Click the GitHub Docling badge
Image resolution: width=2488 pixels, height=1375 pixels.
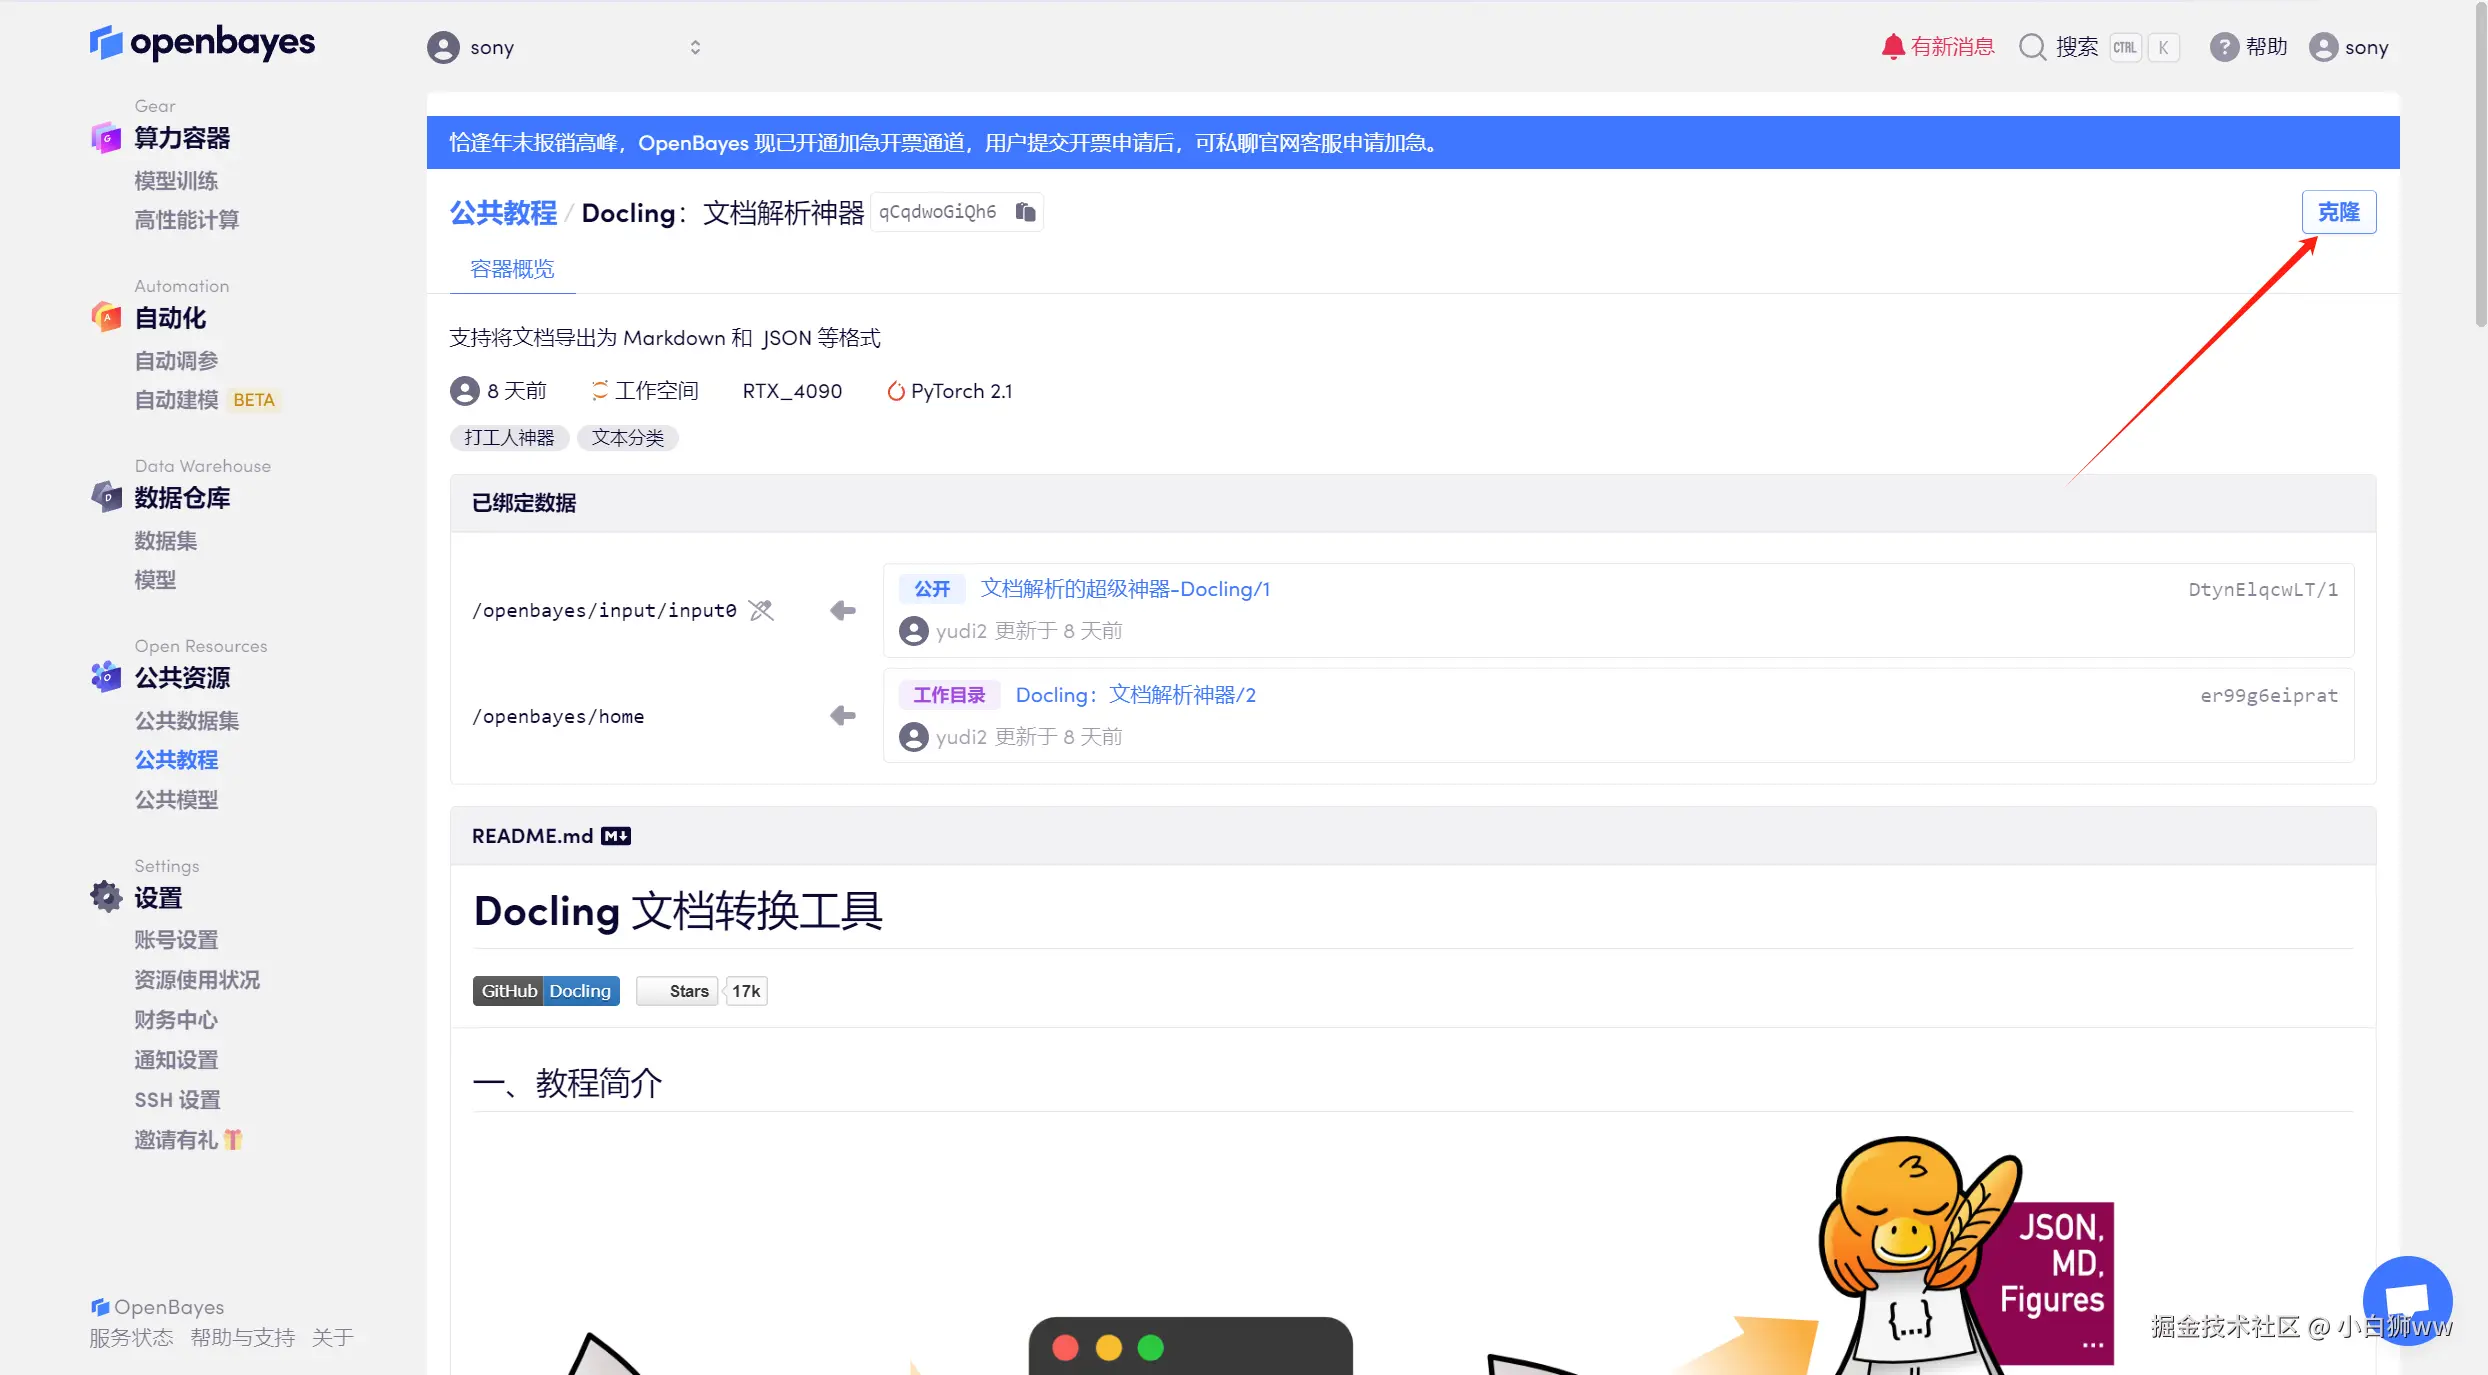(546, 991)
